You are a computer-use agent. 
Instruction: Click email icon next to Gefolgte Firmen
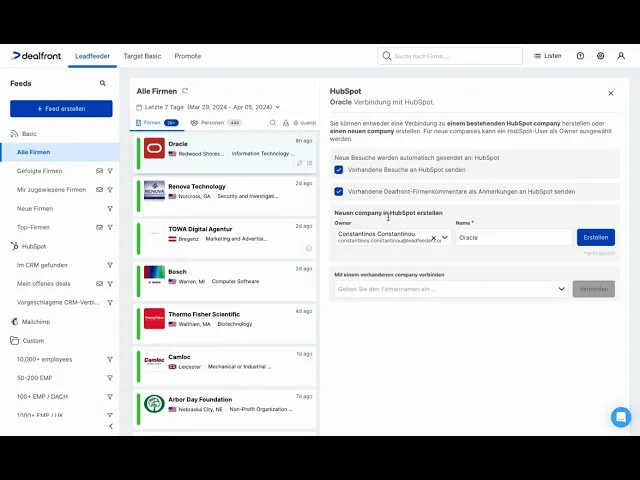tap(99, 171)
